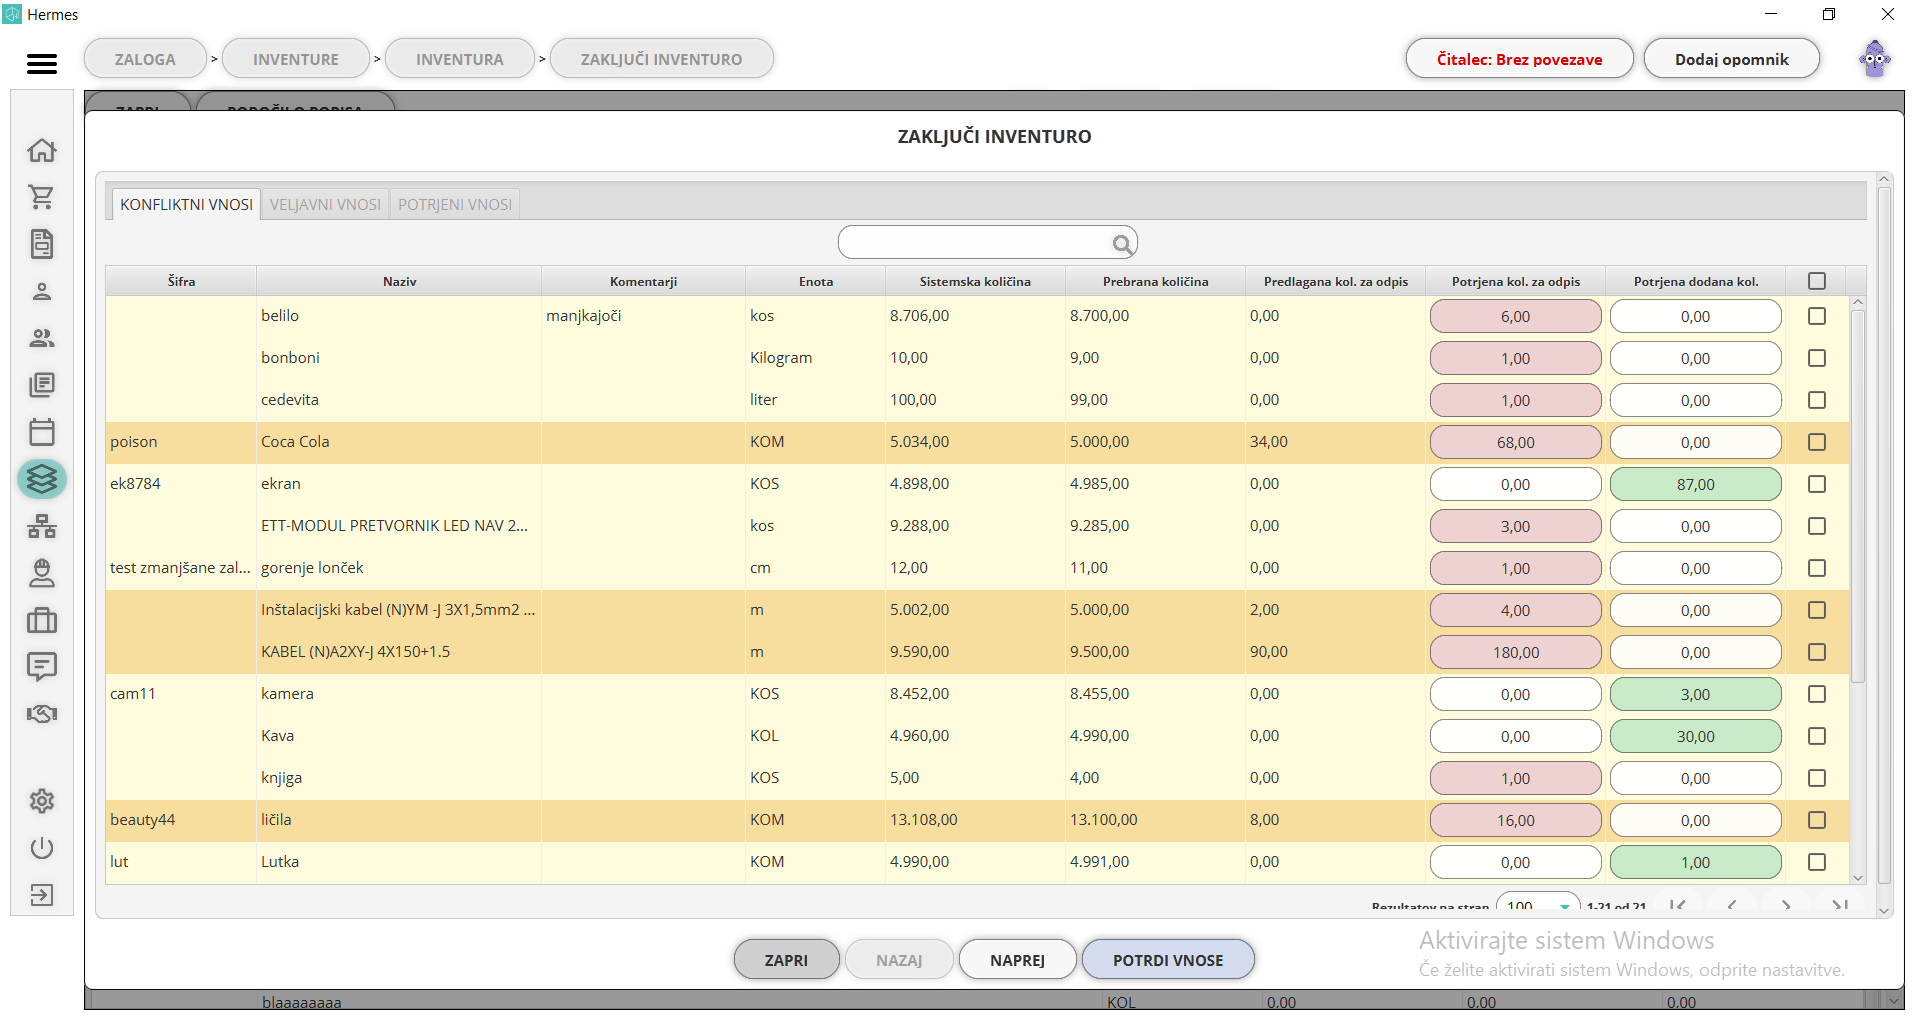Check the Coca Cola row checkbox
Viewport: 1916px width, 1028px height.
[x=1817, y=442]
